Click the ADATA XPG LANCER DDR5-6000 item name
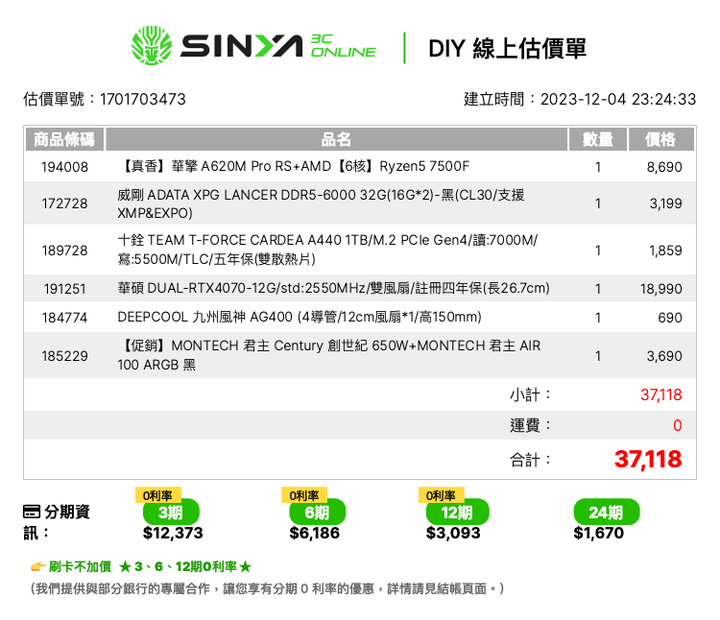The image size is (720, 620). (x=321, y=203)
